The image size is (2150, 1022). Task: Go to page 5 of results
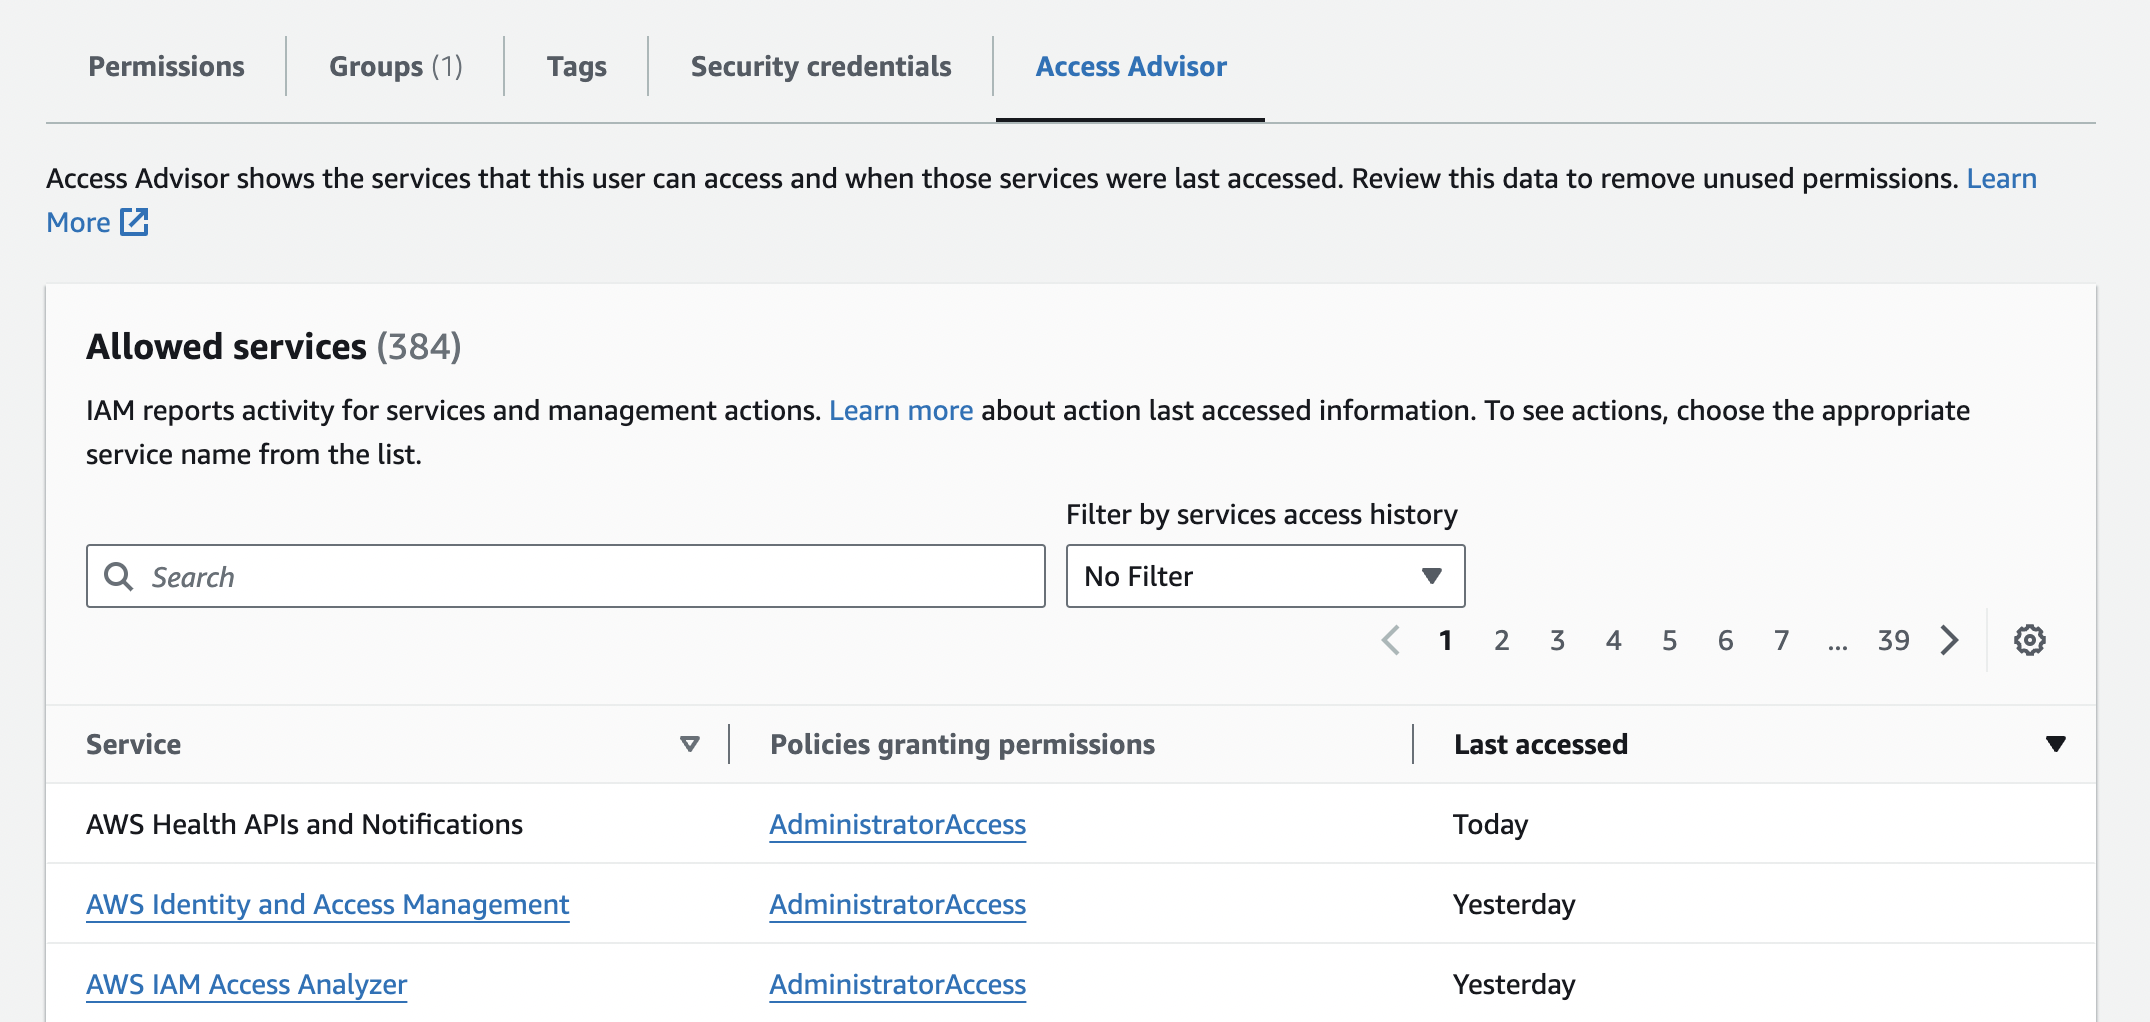pos(1669,640)
